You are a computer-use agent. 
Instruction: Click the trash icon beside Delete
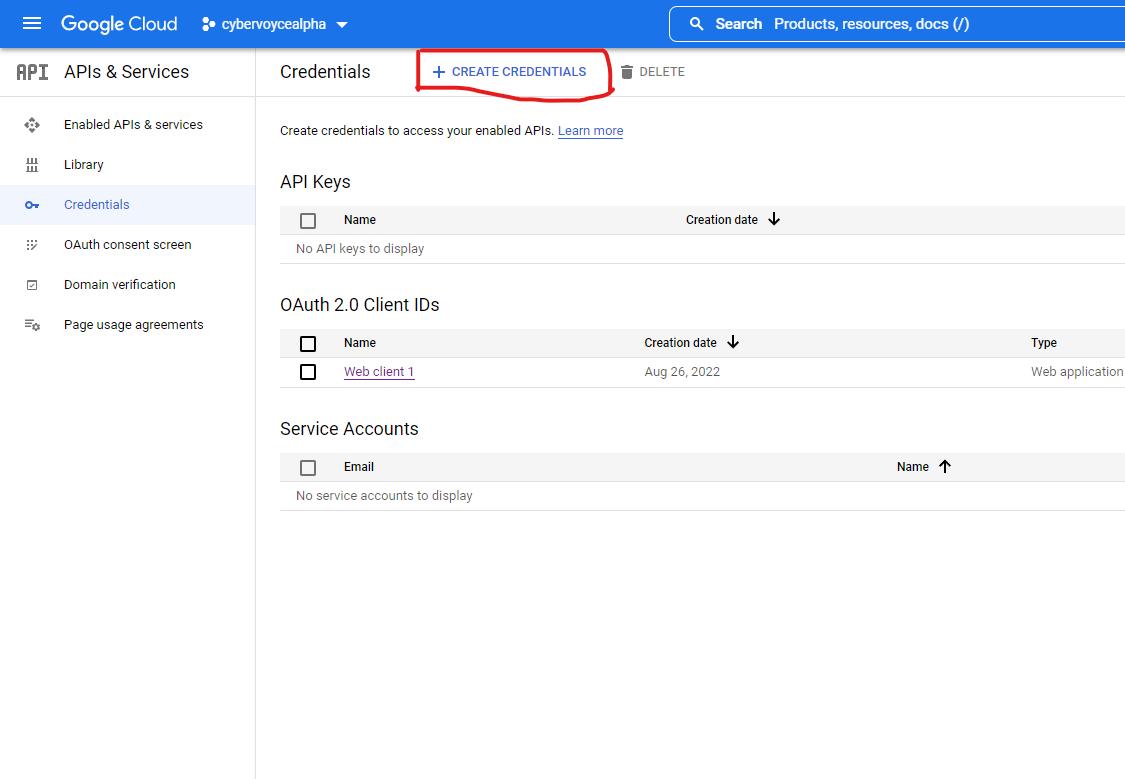[x=627, y=72]
